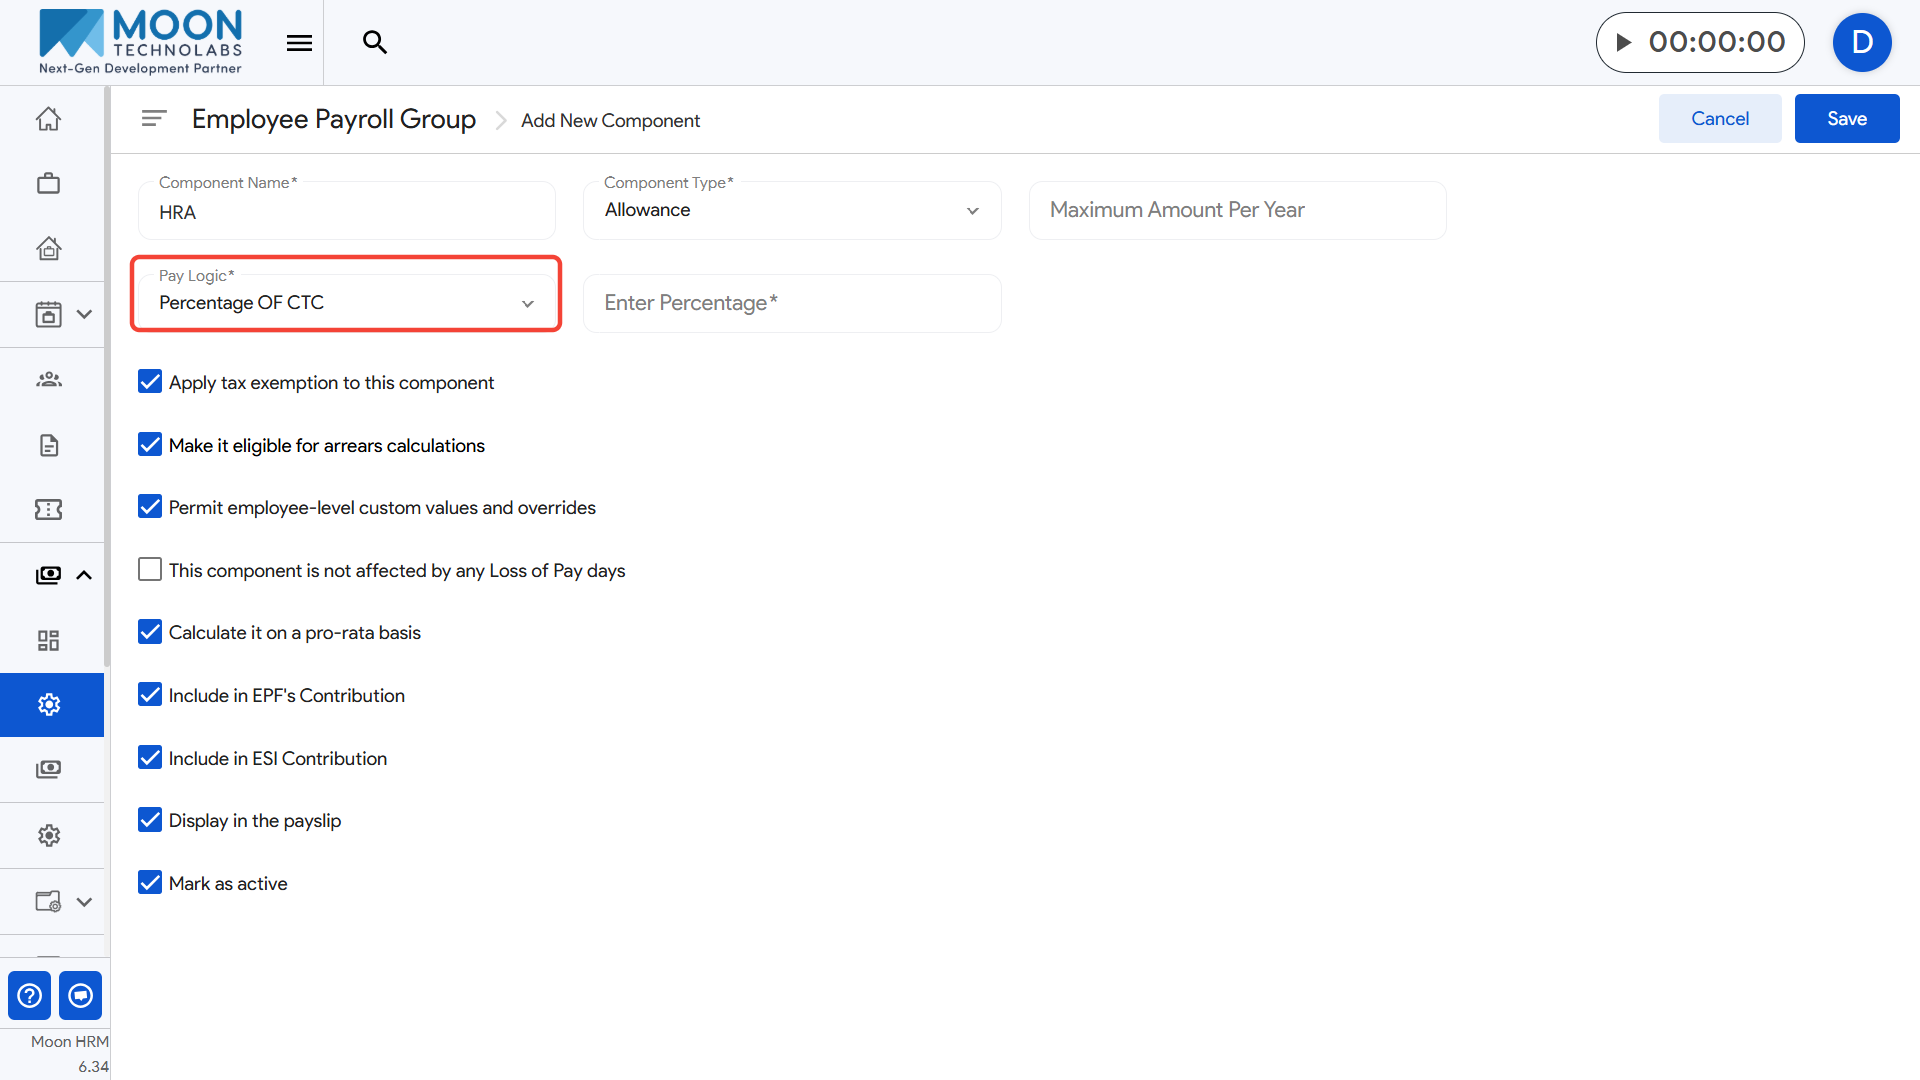Viewport: 1920px width, 1080px height.
Task: Open the document icon in sidebar
Action: tap(48, 445)
